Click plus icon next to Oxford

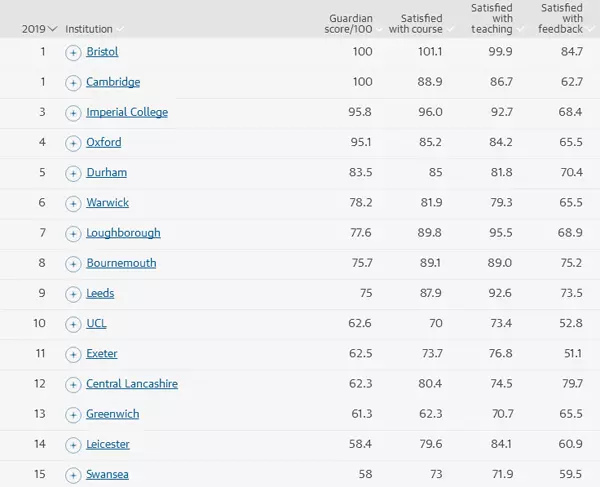(73, 143)
